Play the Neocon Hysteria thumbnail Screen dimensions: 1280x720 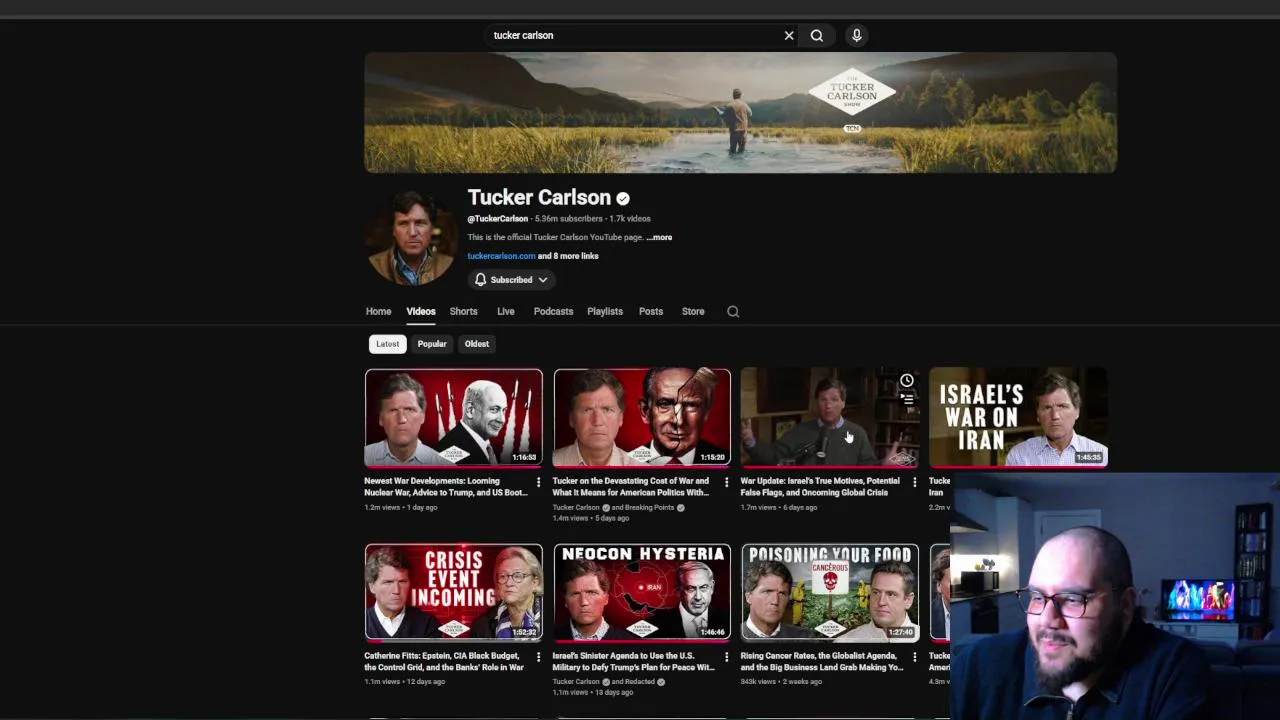tap(642, 592)
